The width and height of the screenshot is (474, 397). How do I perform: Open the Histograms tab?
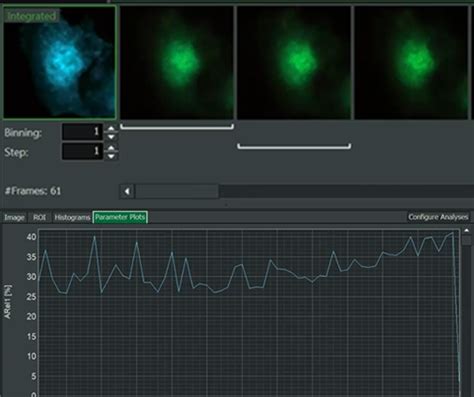[x=72, y=217]
